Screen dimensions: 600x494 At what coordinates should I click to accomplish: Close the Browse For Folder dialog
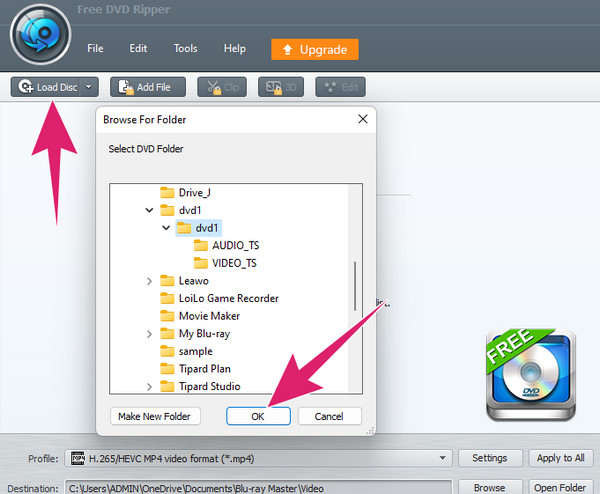363,119
